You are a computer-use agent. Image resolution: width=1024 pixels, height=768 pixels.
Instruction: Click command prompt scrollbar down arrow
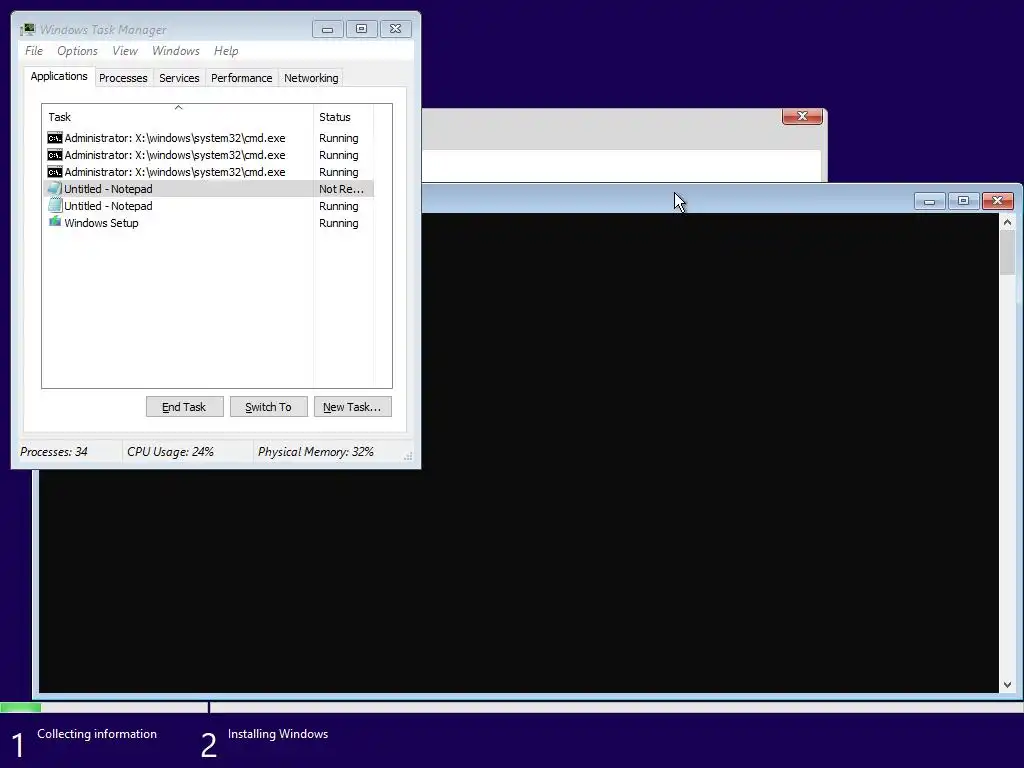coord(1007,684)
